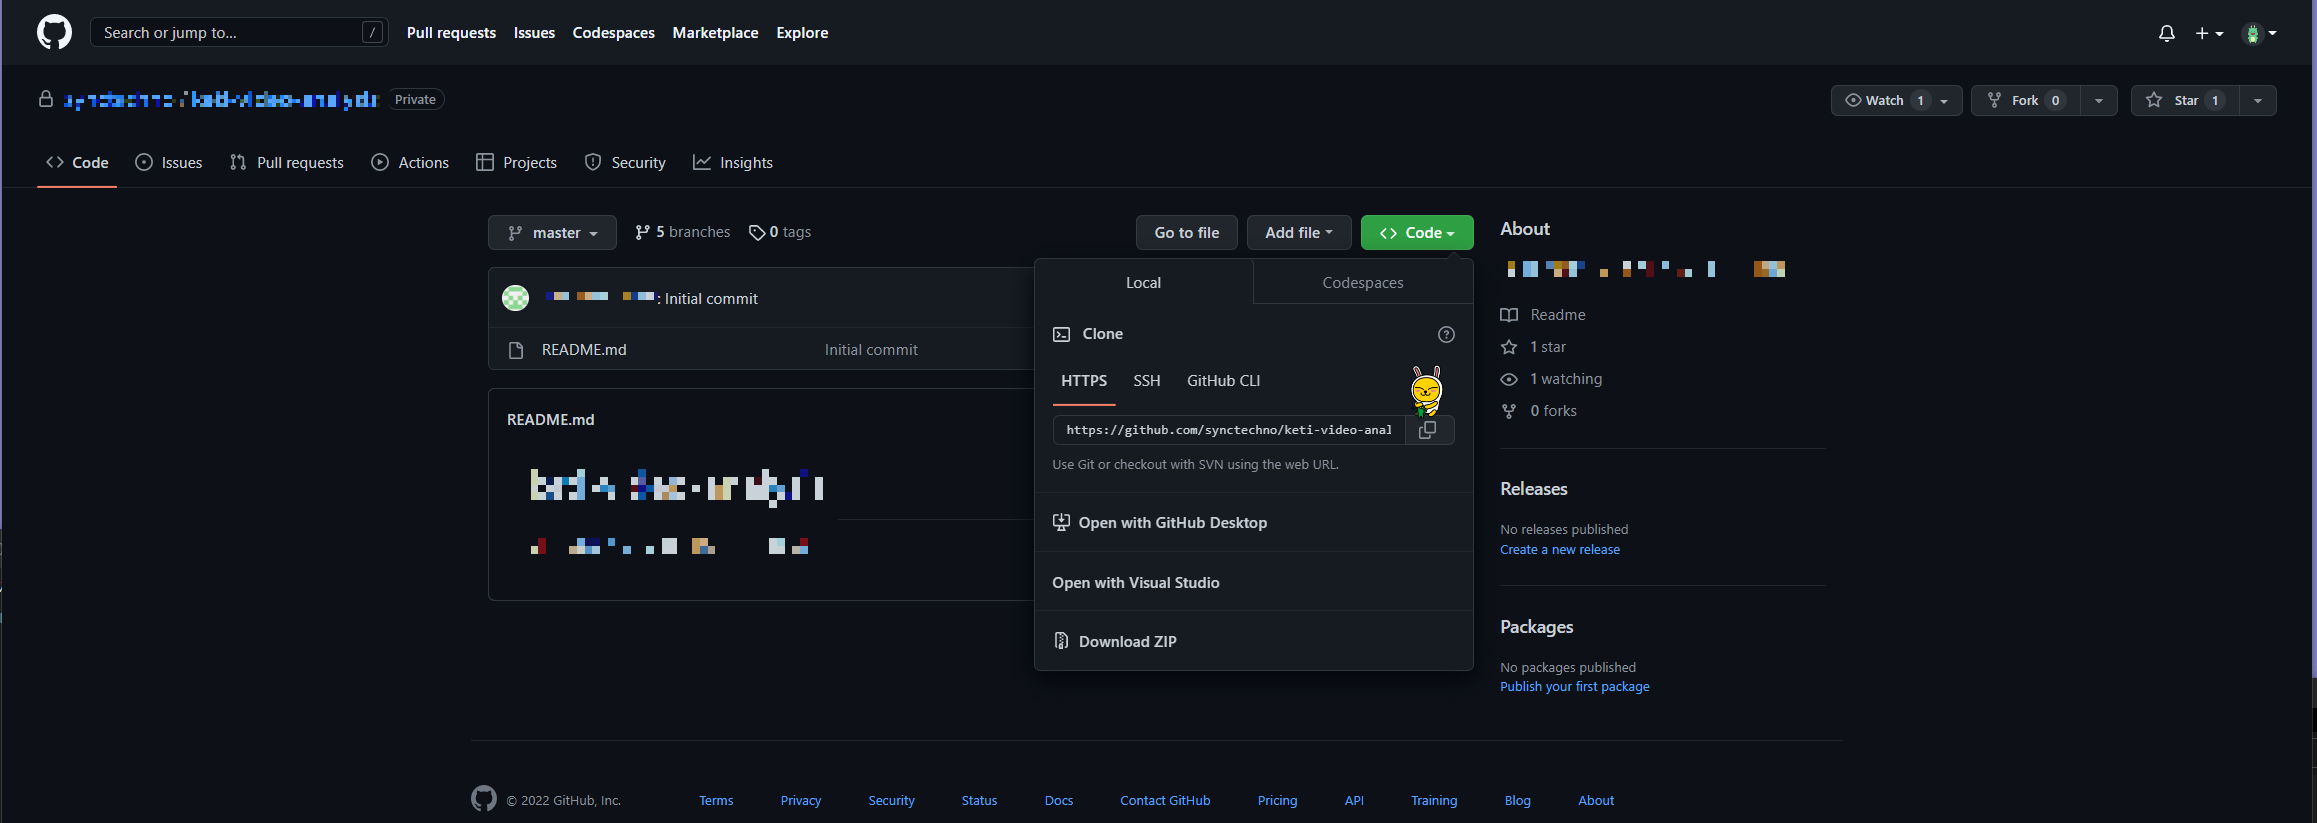
Task: Expand the Fork options dropdown arrow
Action: pyautogui.click(x=2099, y=100)
